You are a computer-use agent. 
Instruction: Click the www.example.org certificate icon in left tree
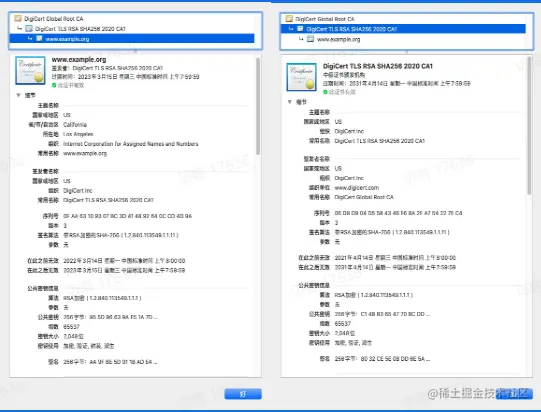pyautogui.click(x=39, y=38)
